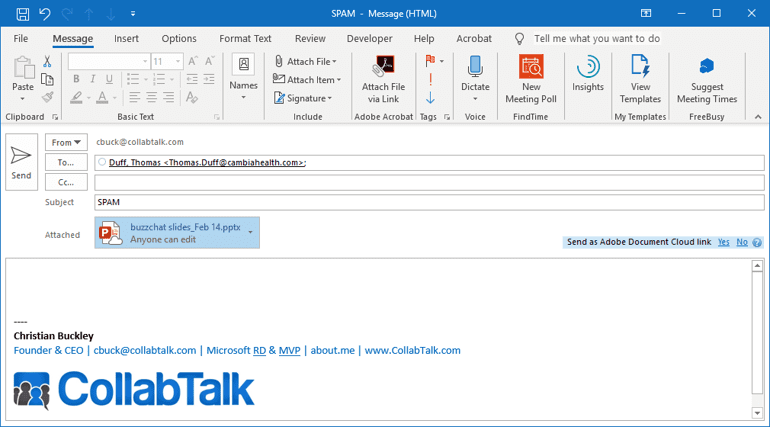
Task: Switch to the Options tab
Action: [x=179, y=38]
